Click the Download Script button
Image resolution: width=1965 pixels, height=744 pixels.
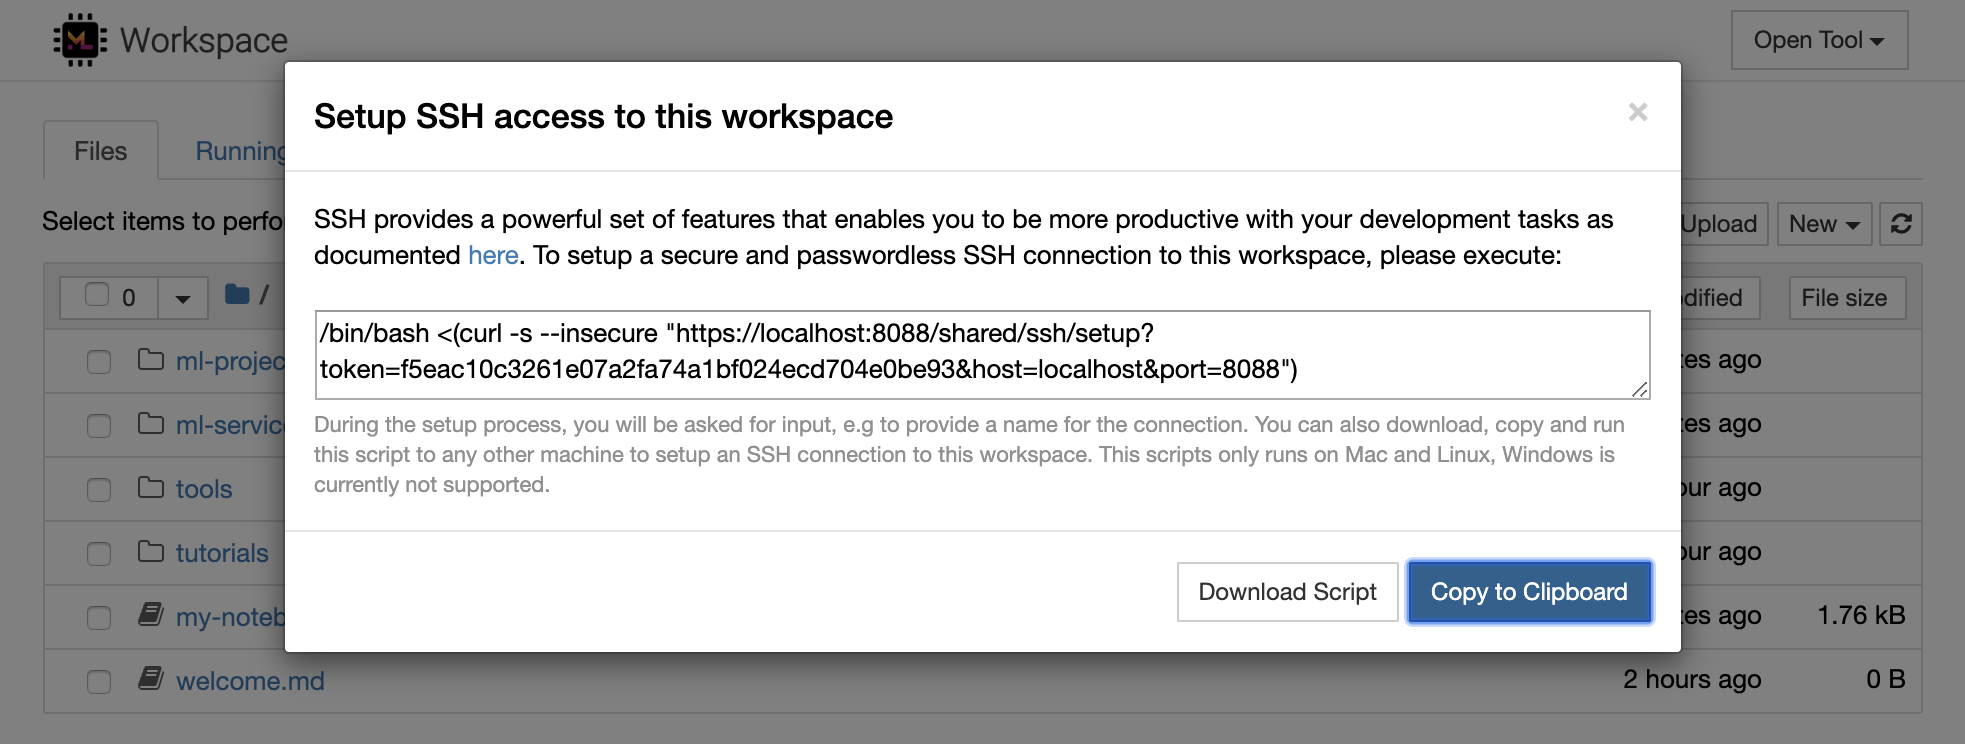click(1287, 592)
